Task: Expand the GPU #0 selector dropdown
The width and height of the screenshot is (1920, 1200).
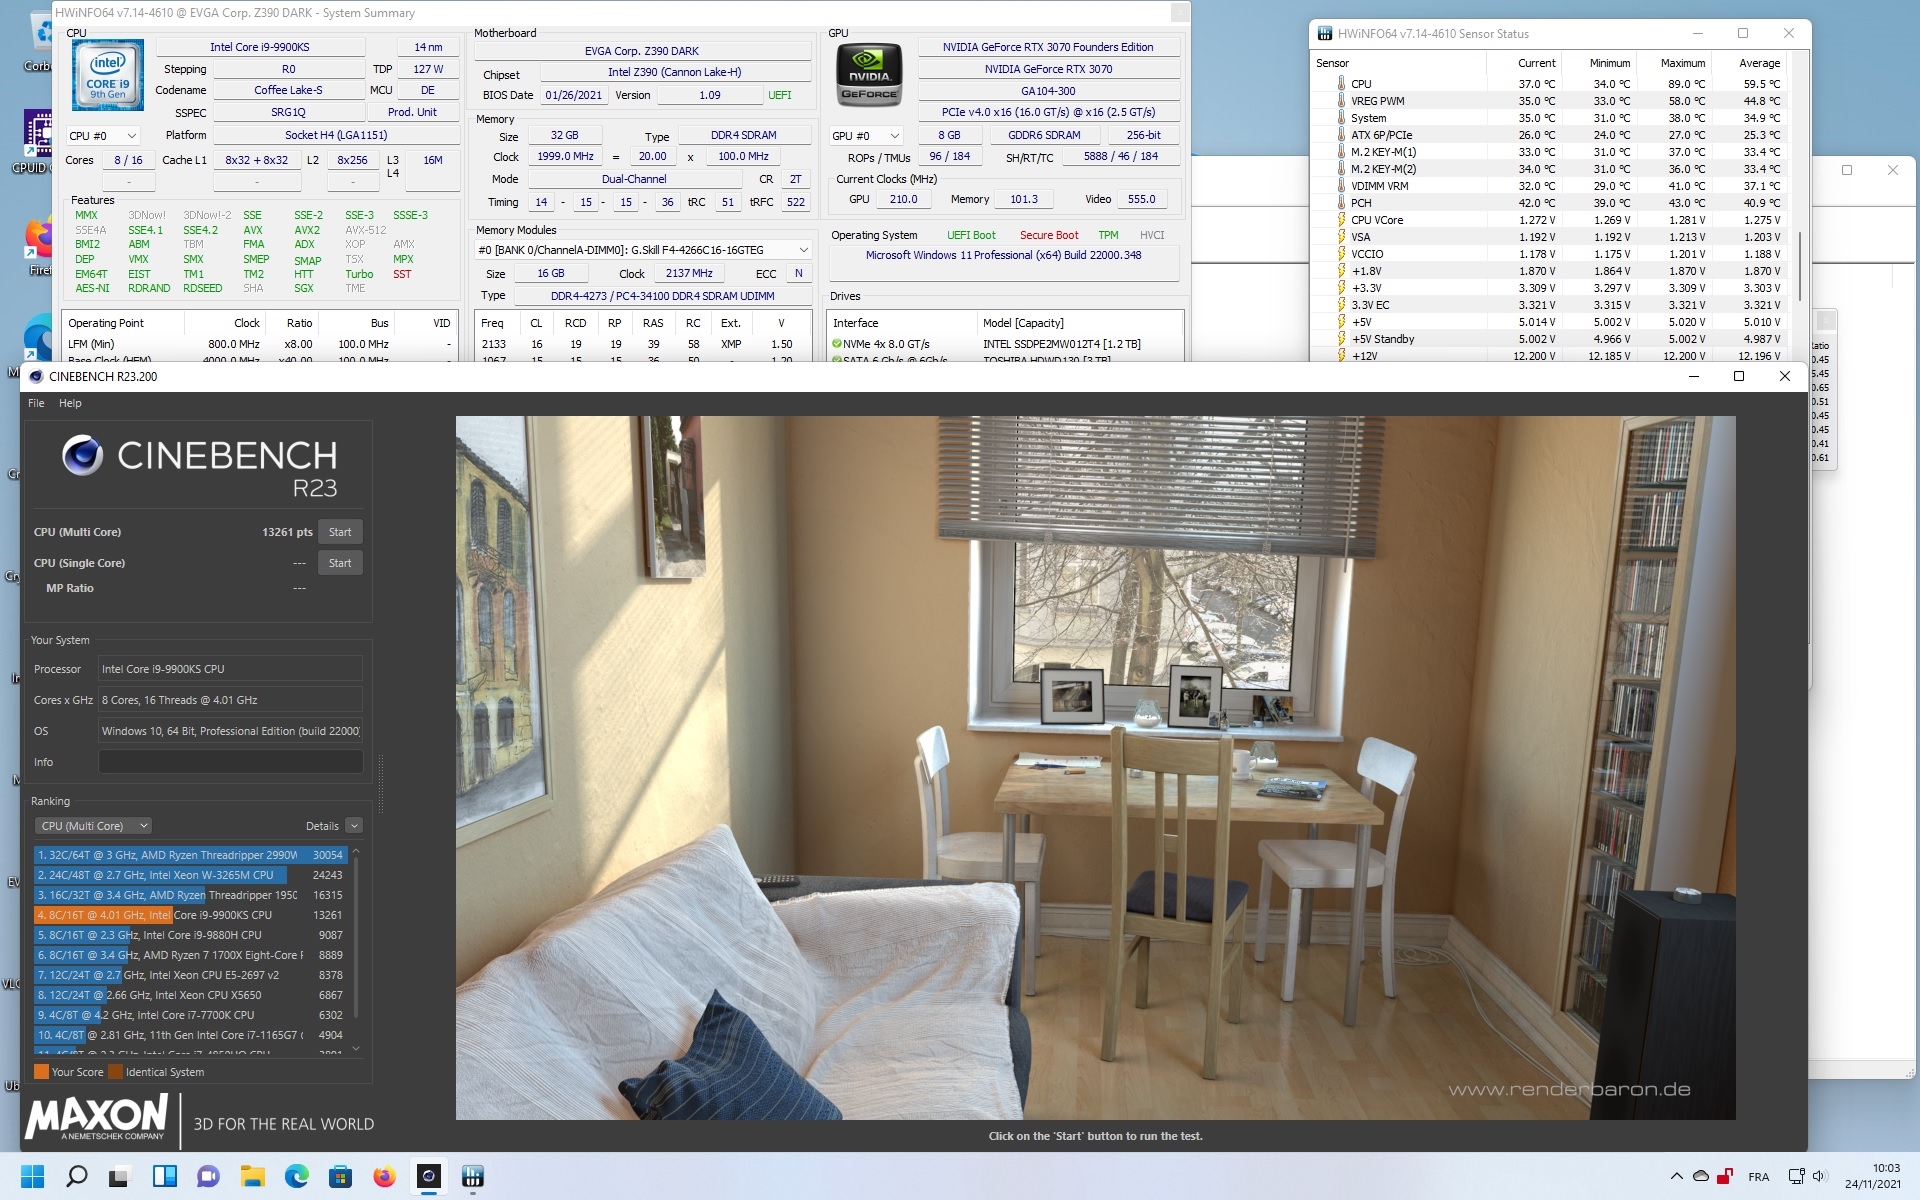Action: 866,136
